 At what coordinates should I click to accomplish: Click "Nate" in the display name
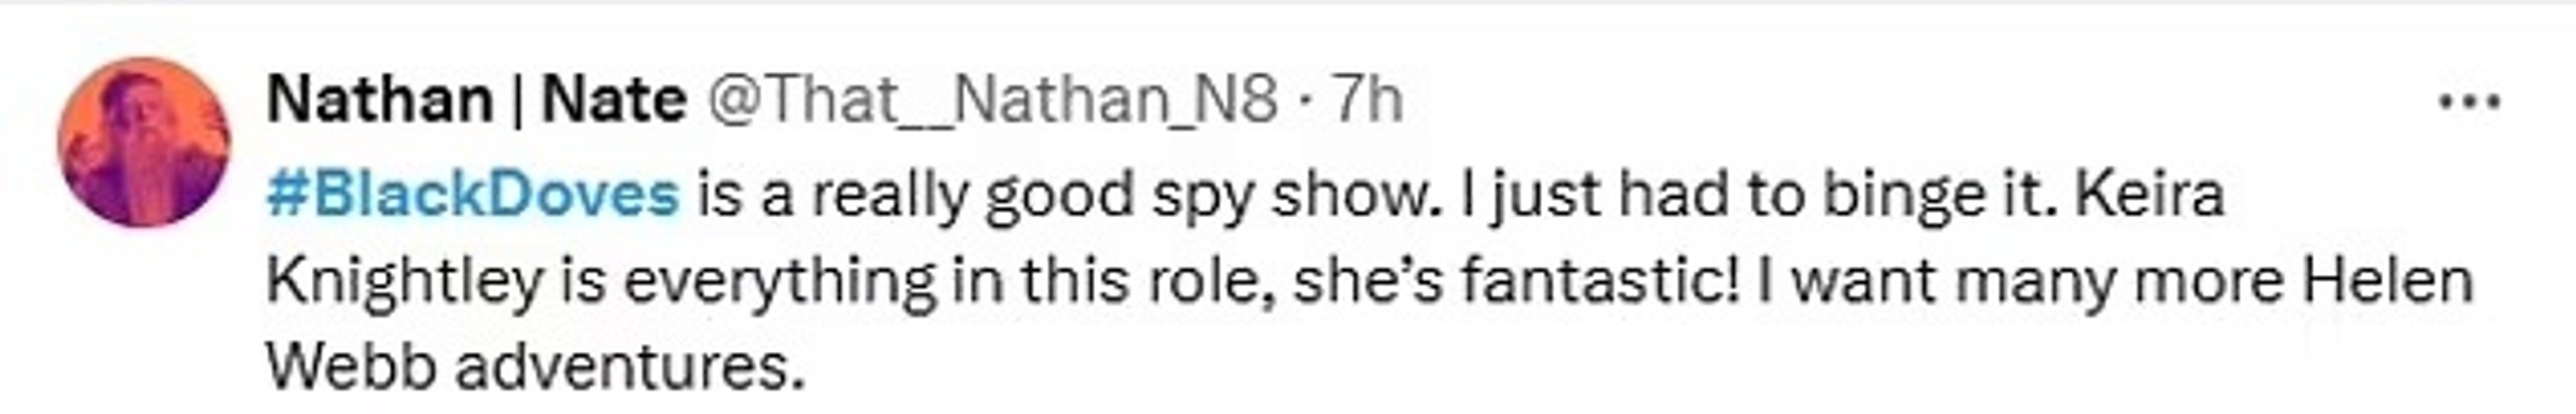pyautogui.click(x=613, y=101)
